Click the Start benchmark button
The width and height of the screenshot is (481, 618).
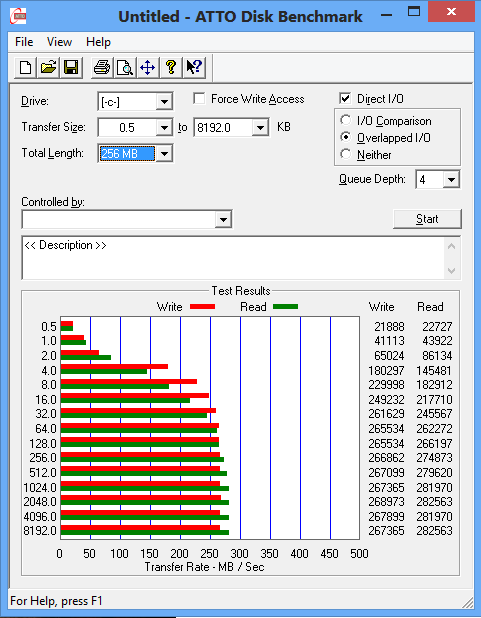427,219
